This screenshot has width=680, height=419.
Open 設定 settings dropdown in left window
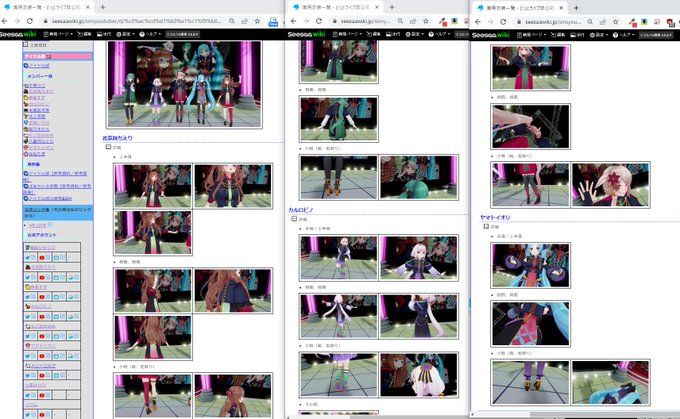[x=125, y=34]
